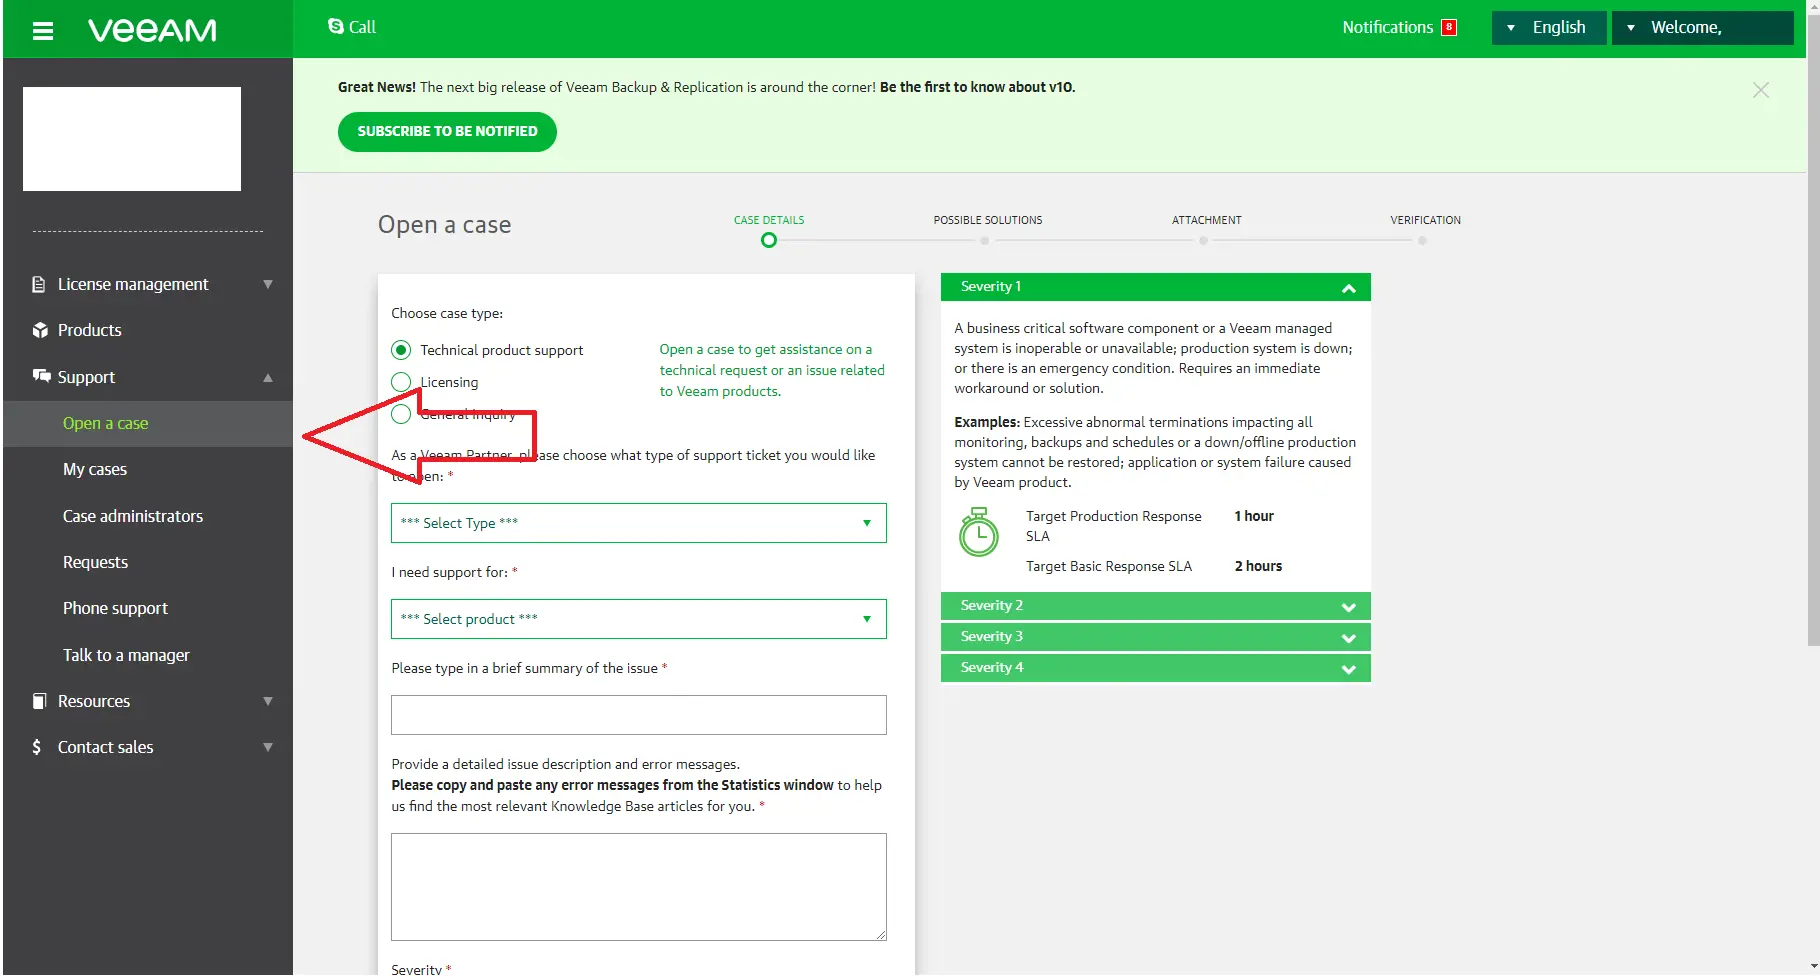This screenshot has width=1820, height=976.
Task: Open the Select Type dropdown
Action: (639, 523)
